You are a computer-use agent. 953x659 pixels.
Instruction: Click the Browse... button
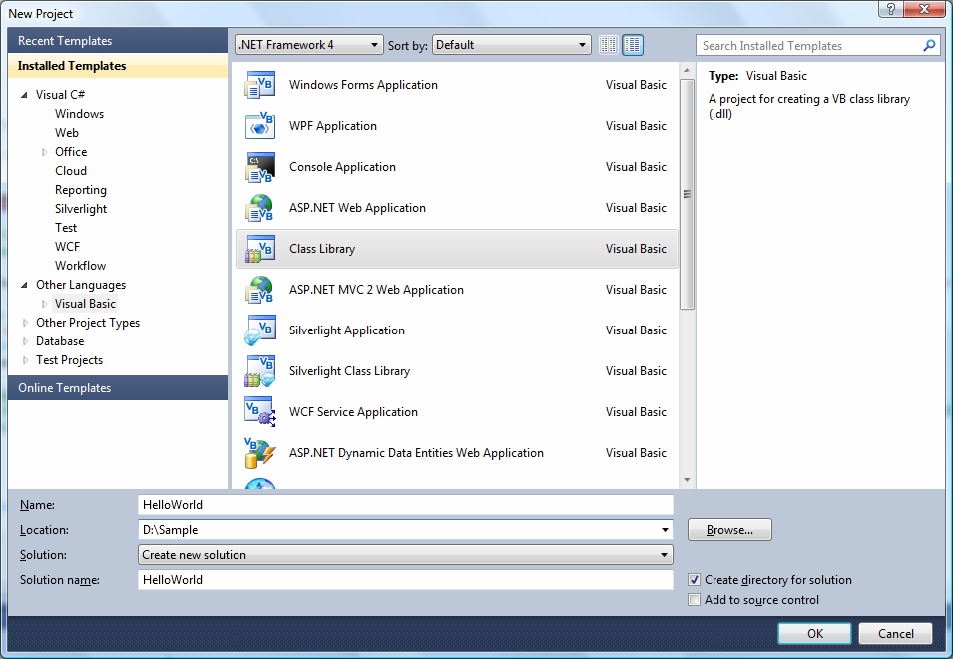(730, 530)
